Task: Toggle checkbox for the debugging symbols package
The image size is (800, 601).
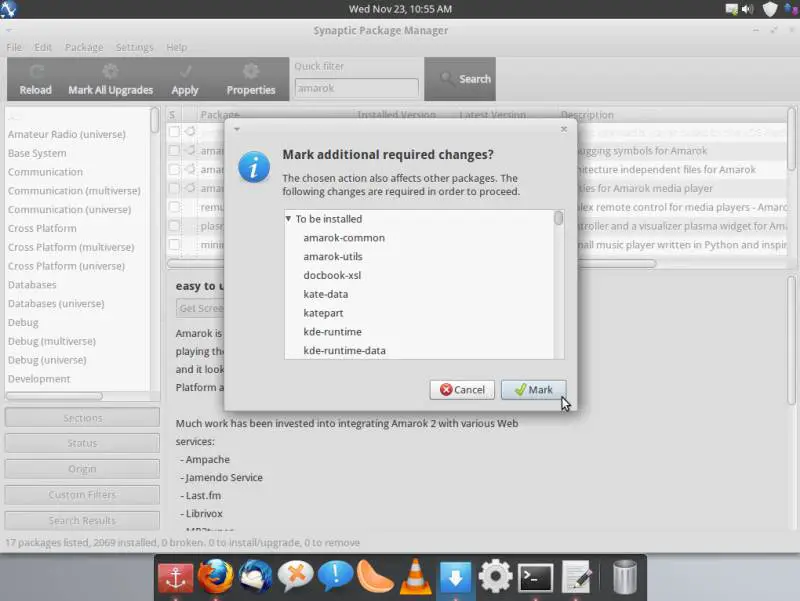Action: coord(174,151)
